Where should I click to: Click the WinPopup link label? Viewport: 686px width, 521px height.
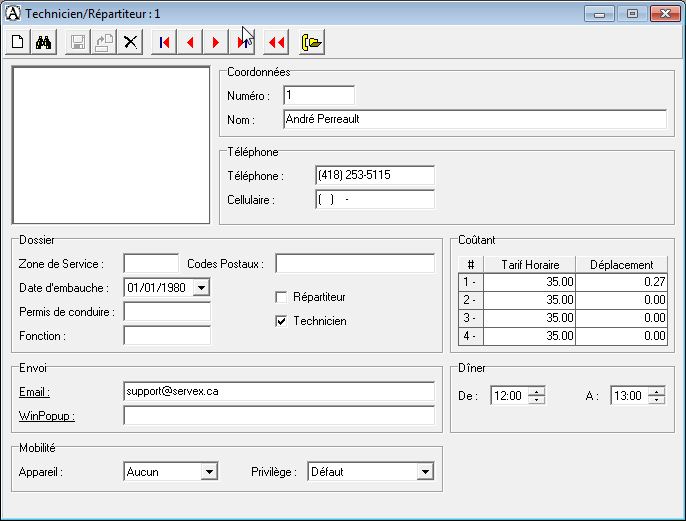coord(46,416)
